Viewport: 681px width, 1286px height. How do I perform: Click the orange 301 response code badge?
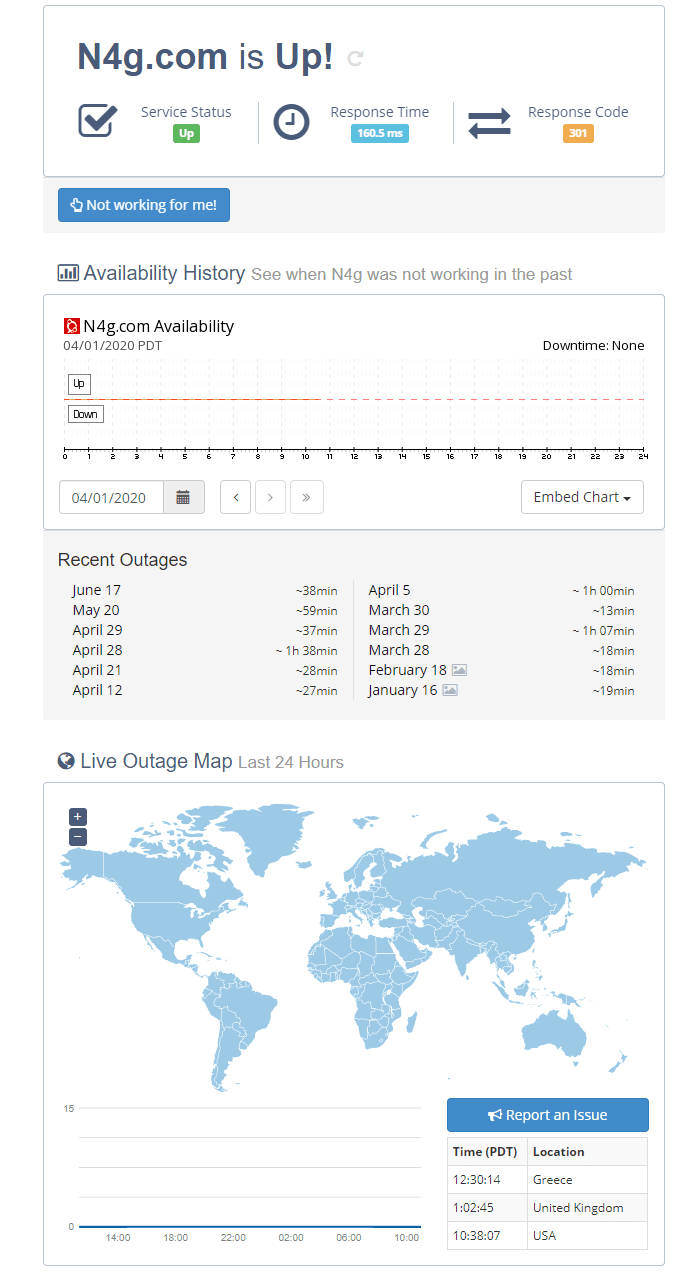click(x=578, y=134)
